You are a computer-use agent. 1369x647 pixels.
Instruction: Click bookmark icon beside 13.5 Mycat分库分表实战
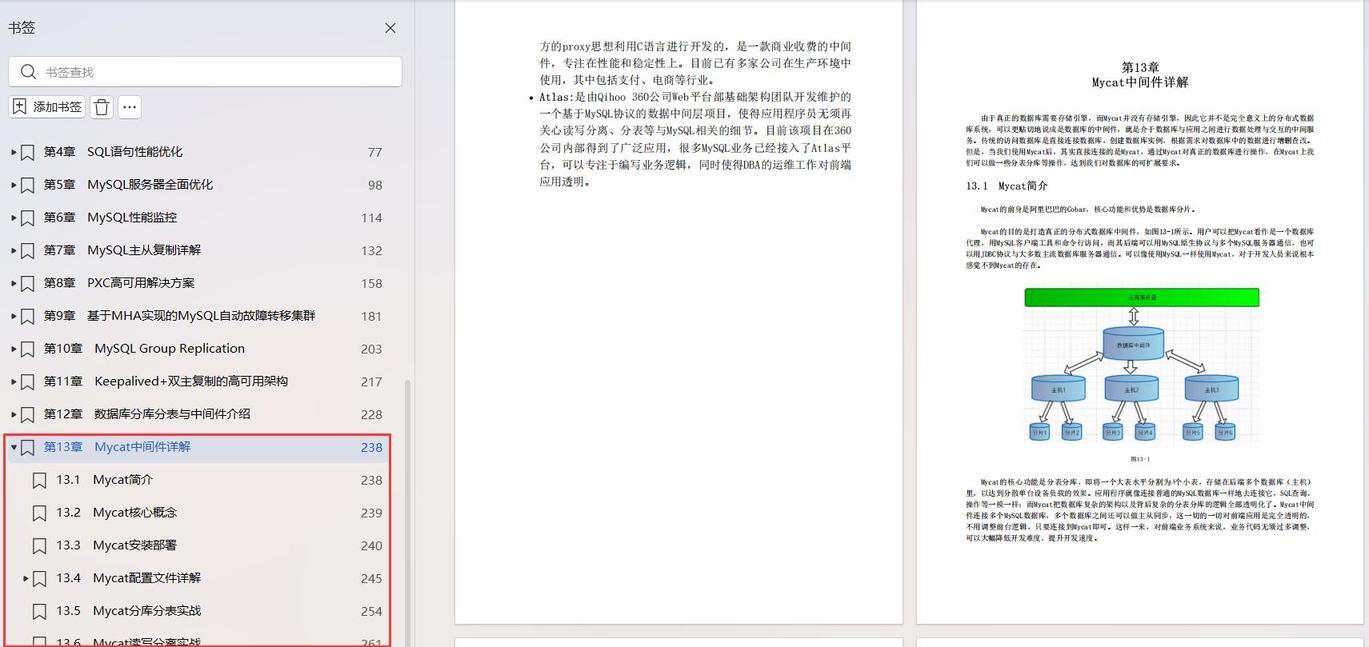[x=39, y=611]
